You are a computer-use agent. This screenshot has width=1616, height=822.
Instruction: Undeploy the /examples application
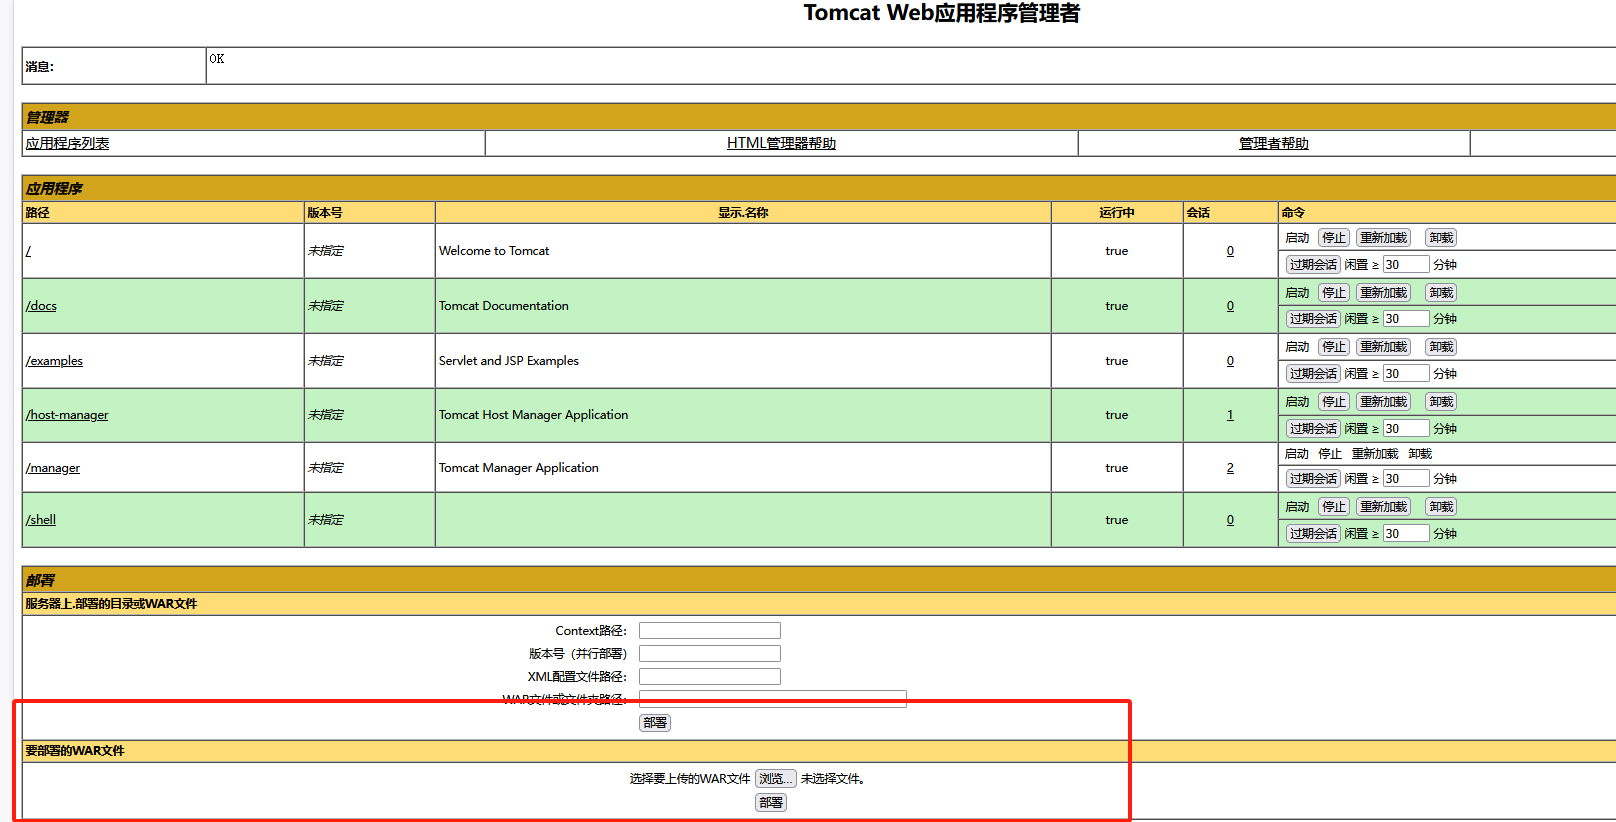point(1441,347)
